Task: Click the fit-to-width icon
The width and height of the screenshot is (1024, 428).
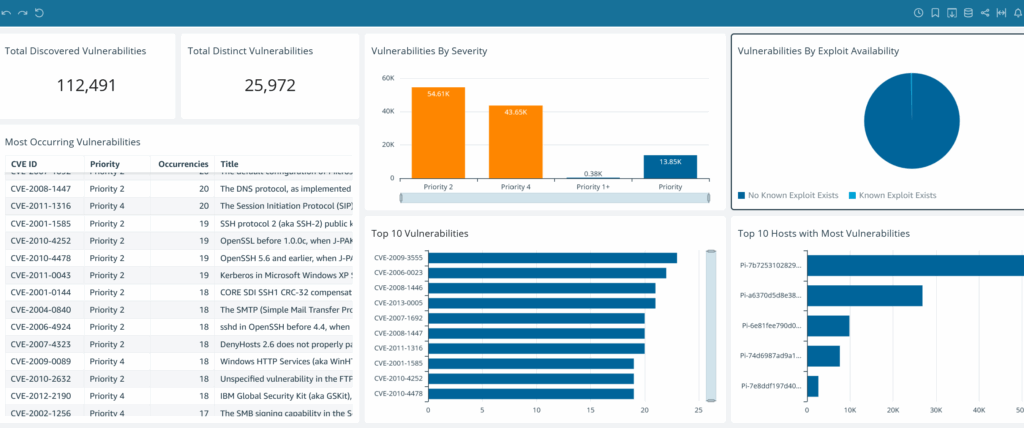Action: [1001, 13]
